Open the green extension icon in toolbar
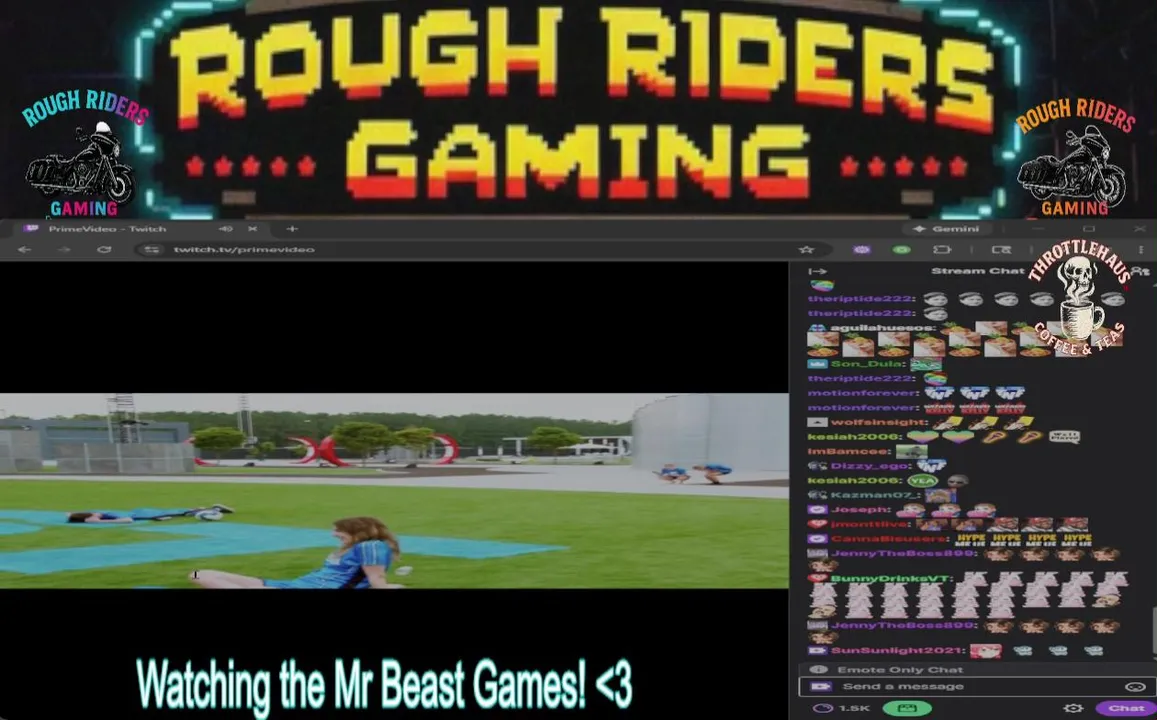 [902, 249]
